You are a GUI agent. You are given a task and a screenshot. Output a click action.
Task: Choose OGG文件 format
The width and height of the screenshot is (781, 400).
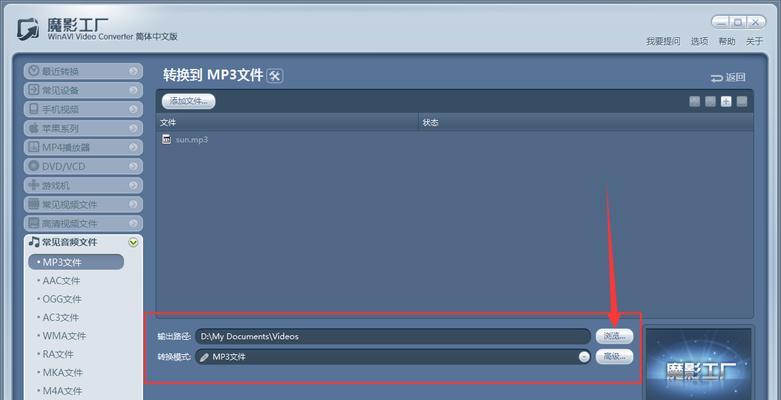[x=61, y=299]
